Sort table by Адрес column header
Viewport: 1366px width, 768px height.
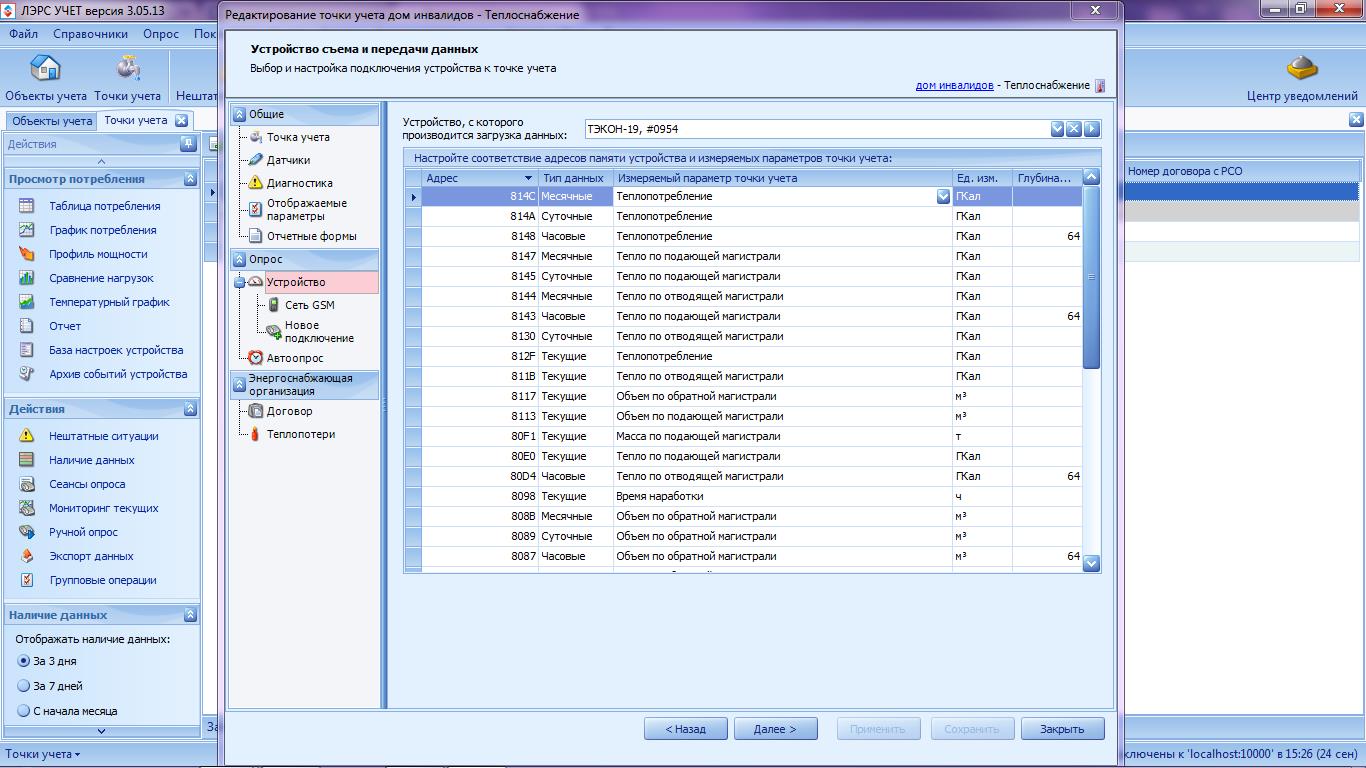[x=480, y=178]
